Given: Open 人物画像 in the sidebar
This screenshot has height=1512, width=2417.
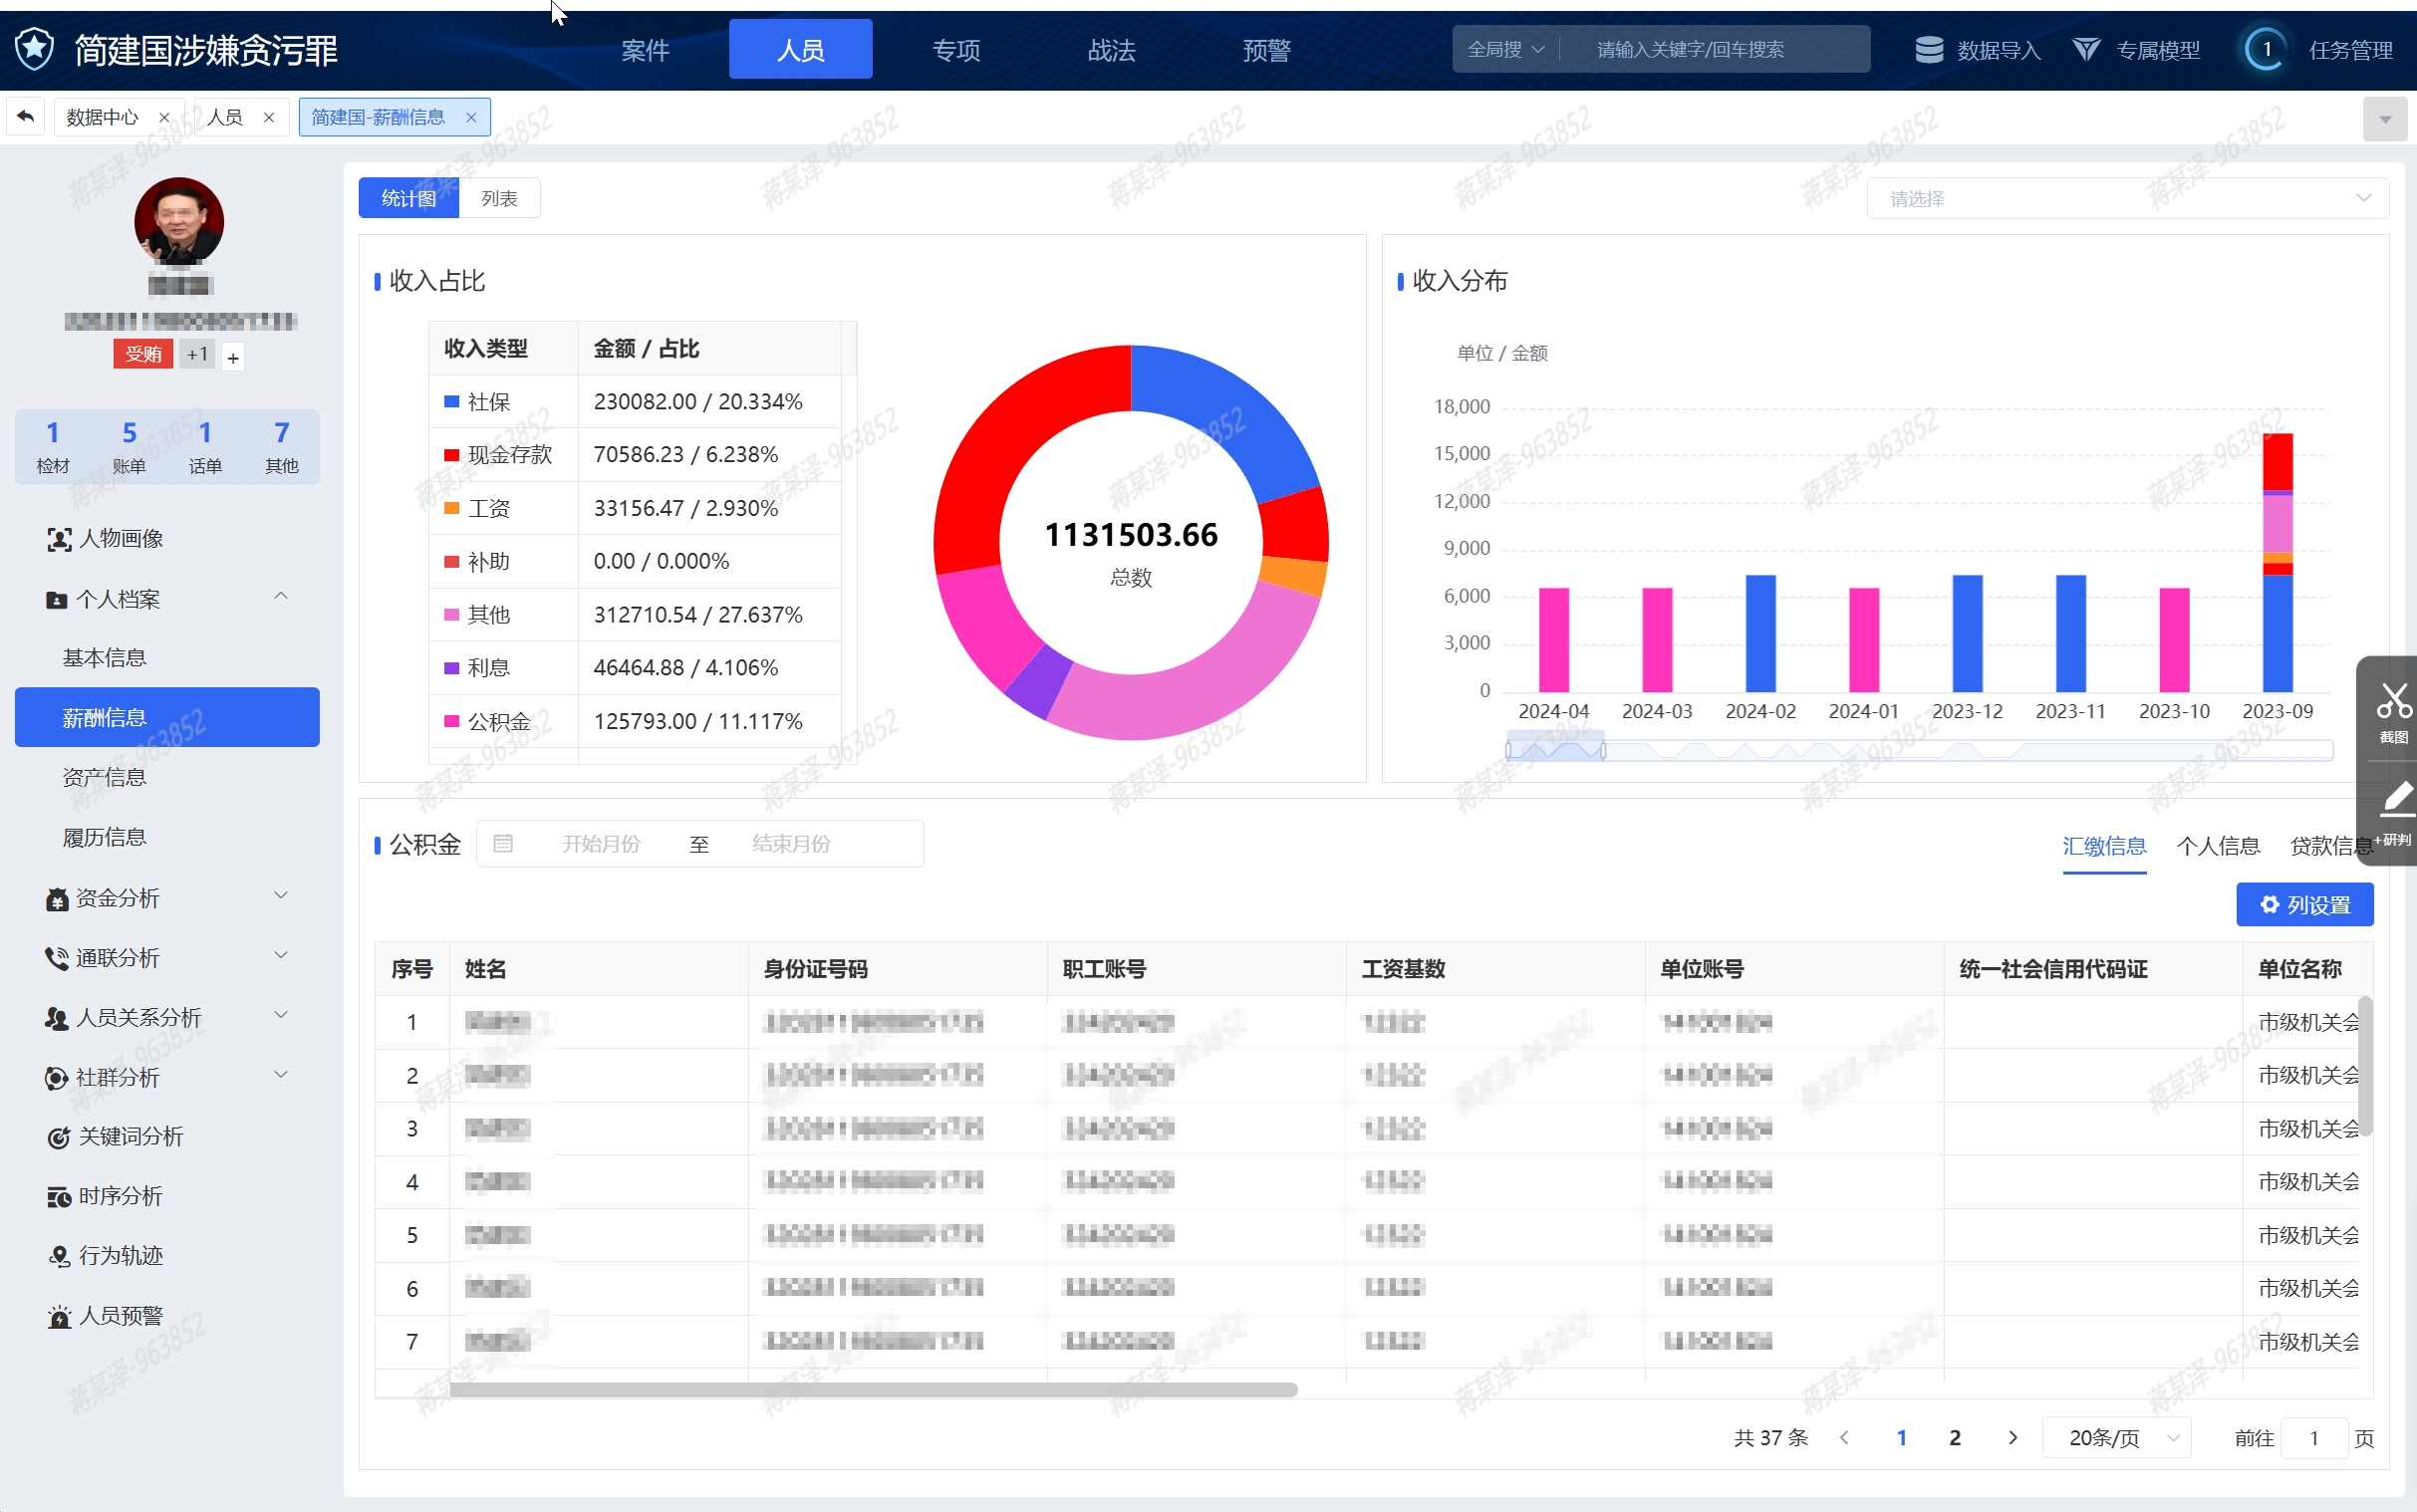Looking at the screenshot, I should 120,539.
